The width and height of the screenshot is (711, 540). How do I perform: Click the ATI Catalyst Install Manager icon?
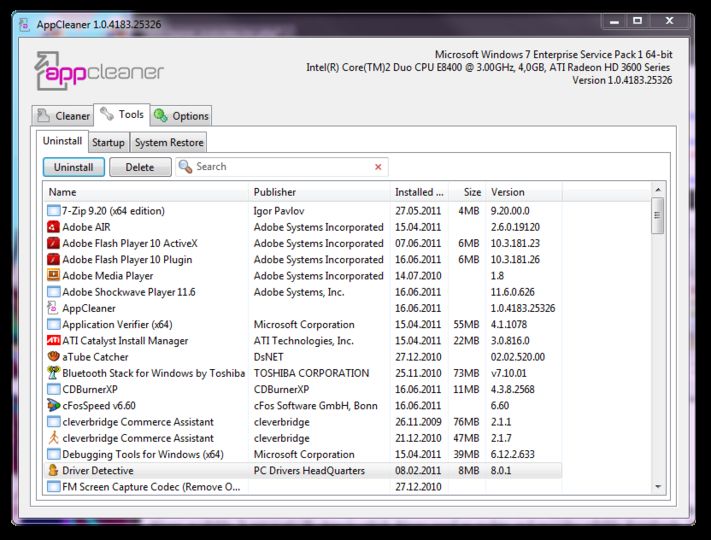pyautogui.click(x=54, y=341)
